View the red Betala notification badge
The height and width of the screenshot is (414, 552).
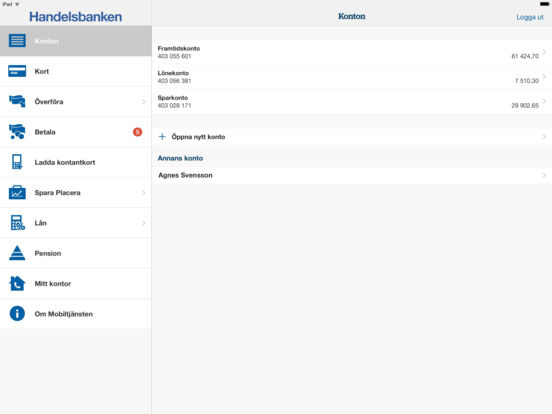[x=137, y=132]
